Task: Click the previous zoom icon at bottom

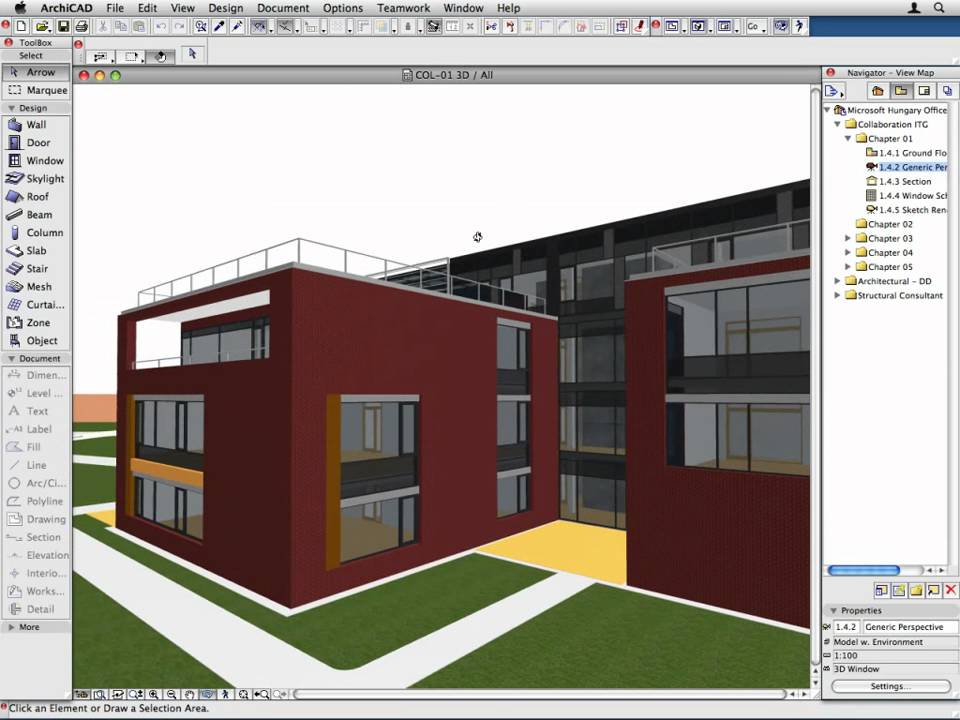Action: [x=261, y=694]
